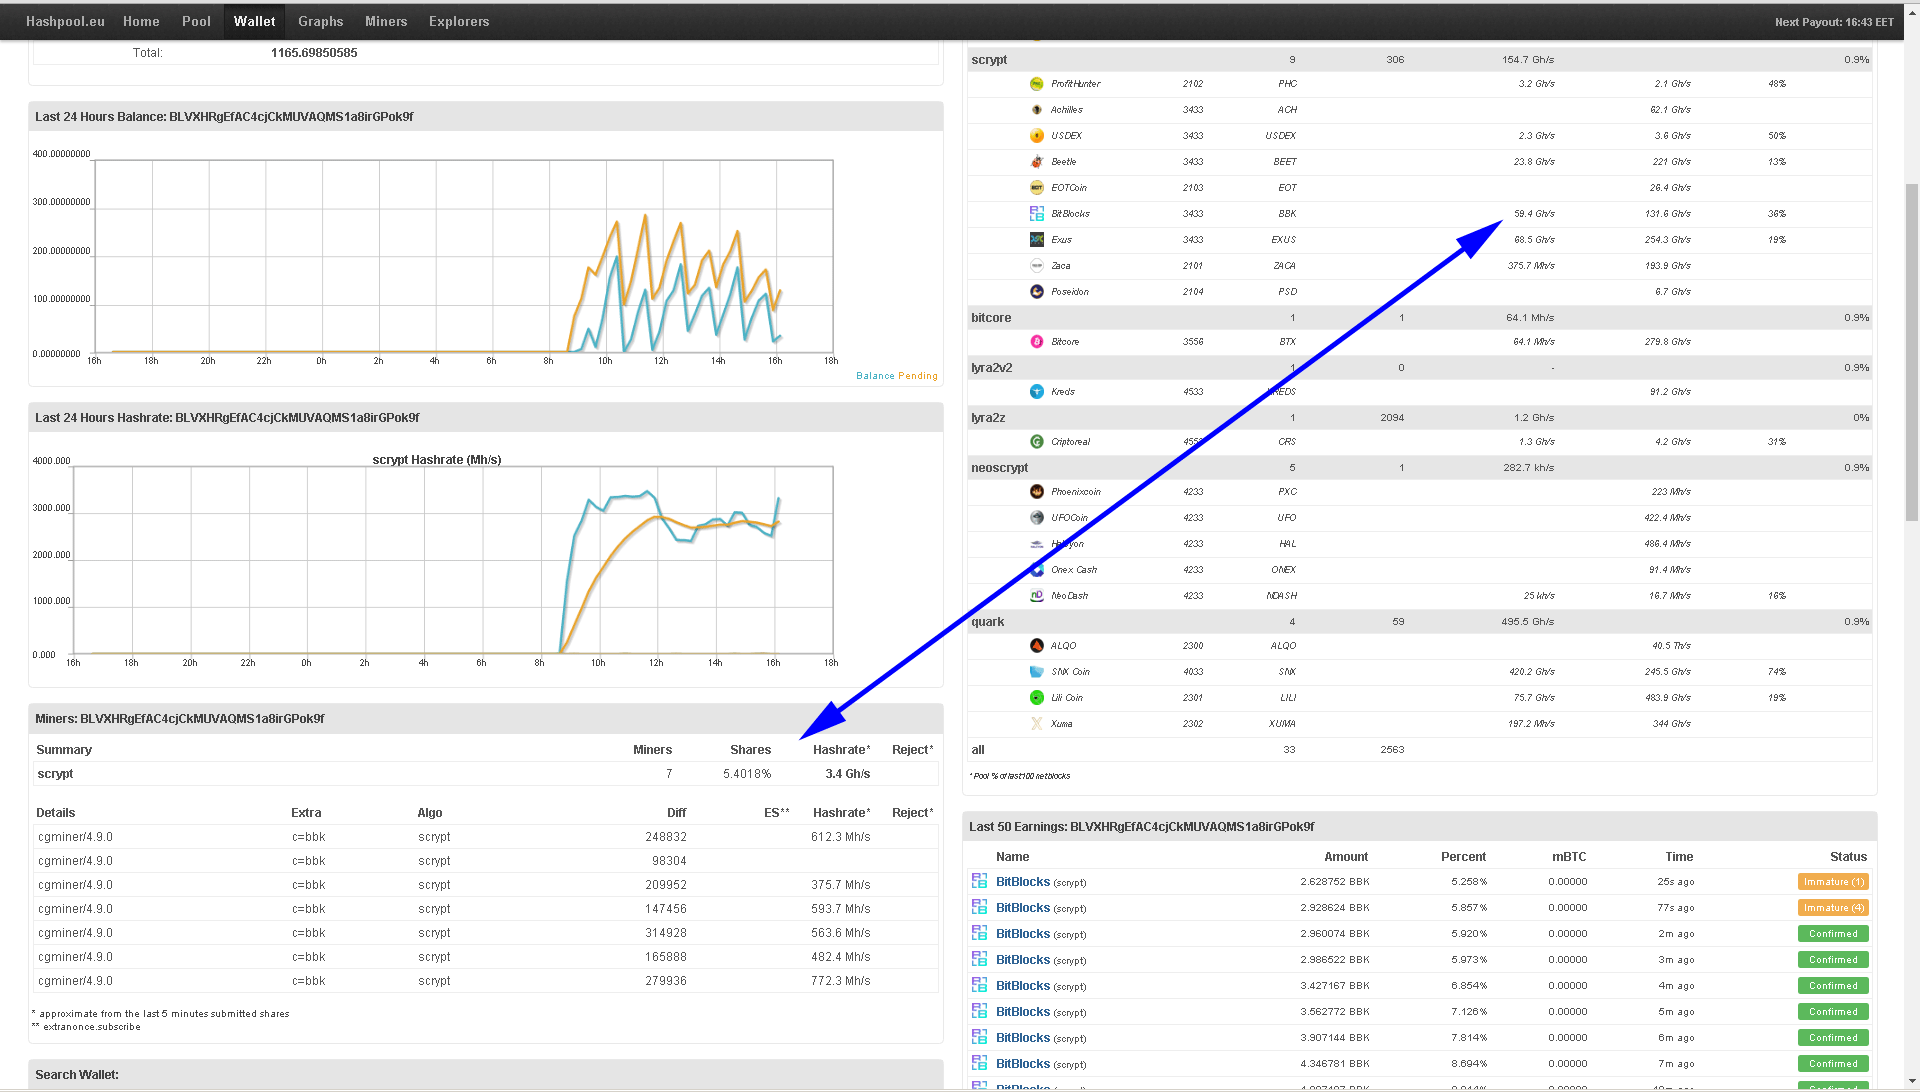Click the Exus coin icon
This screenshot has height=1092, width=1920.
click(x=1037, y=240)
